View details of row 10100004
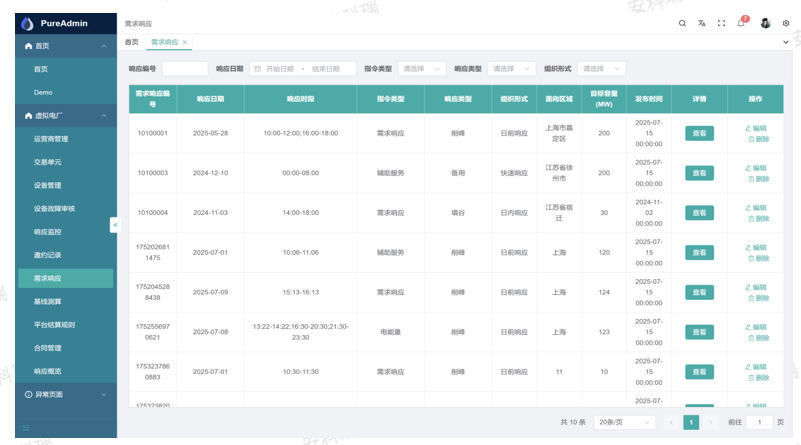This screenshot has height=445, width=801. coord(699,213)
